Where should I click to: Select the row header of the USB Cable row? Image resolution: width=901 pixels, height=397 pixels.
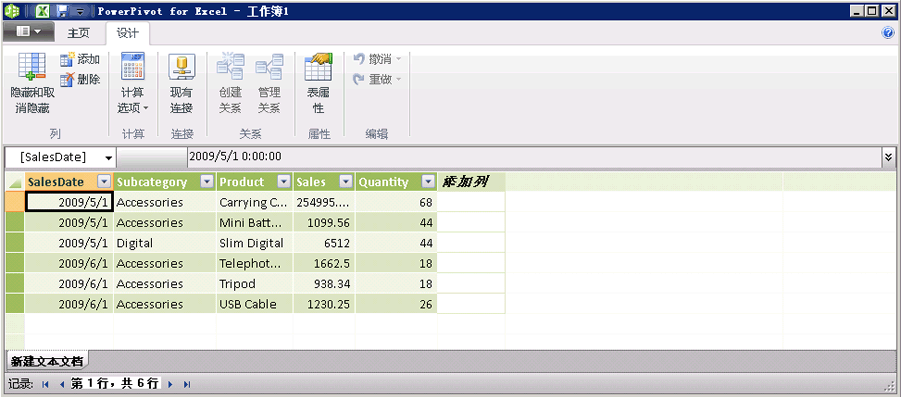click(x=15, y=304)
